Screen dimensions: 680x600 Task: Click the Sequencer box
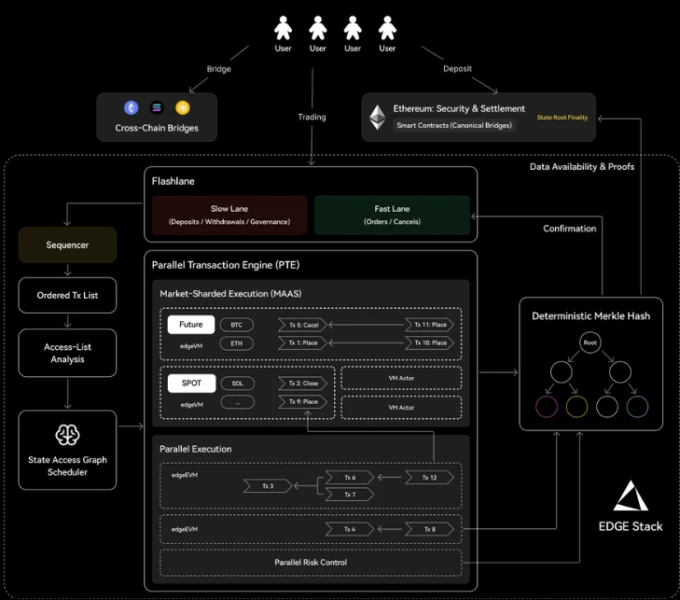67,245
